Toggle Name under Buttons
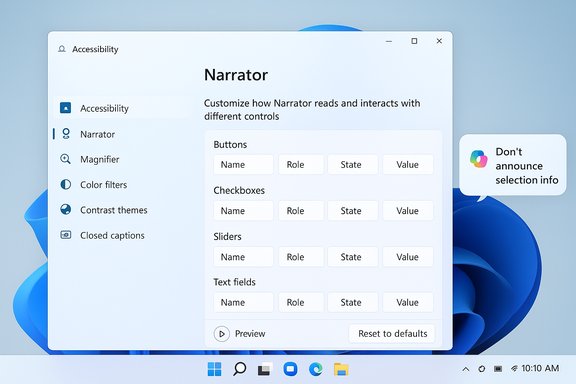This screenshot has width=576, height=384. pos(243,165)
